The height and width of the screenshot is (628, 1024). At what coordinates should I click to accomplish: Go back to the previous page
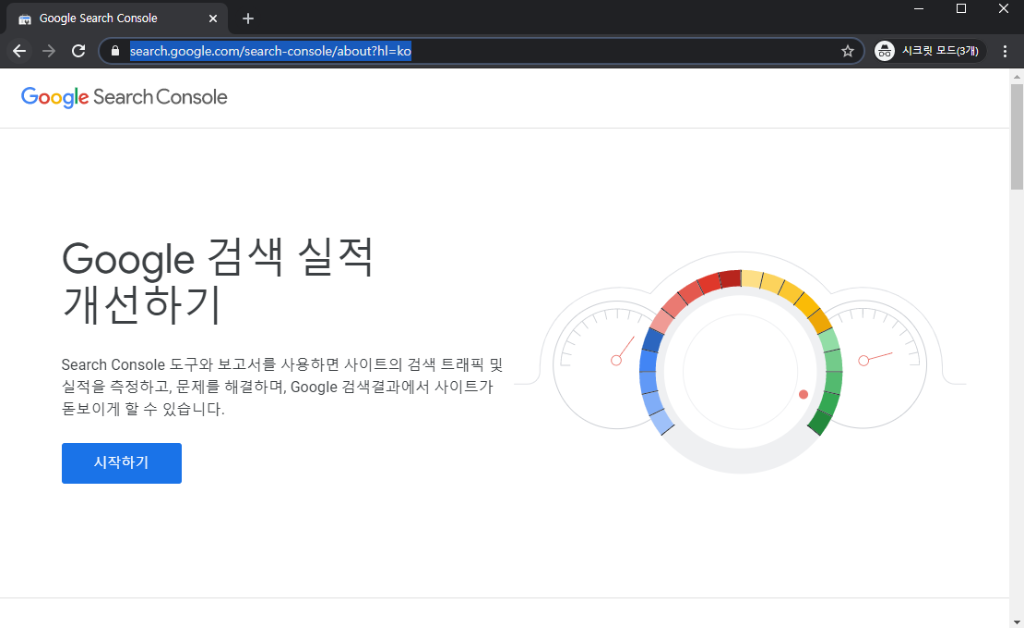point(20,51)
